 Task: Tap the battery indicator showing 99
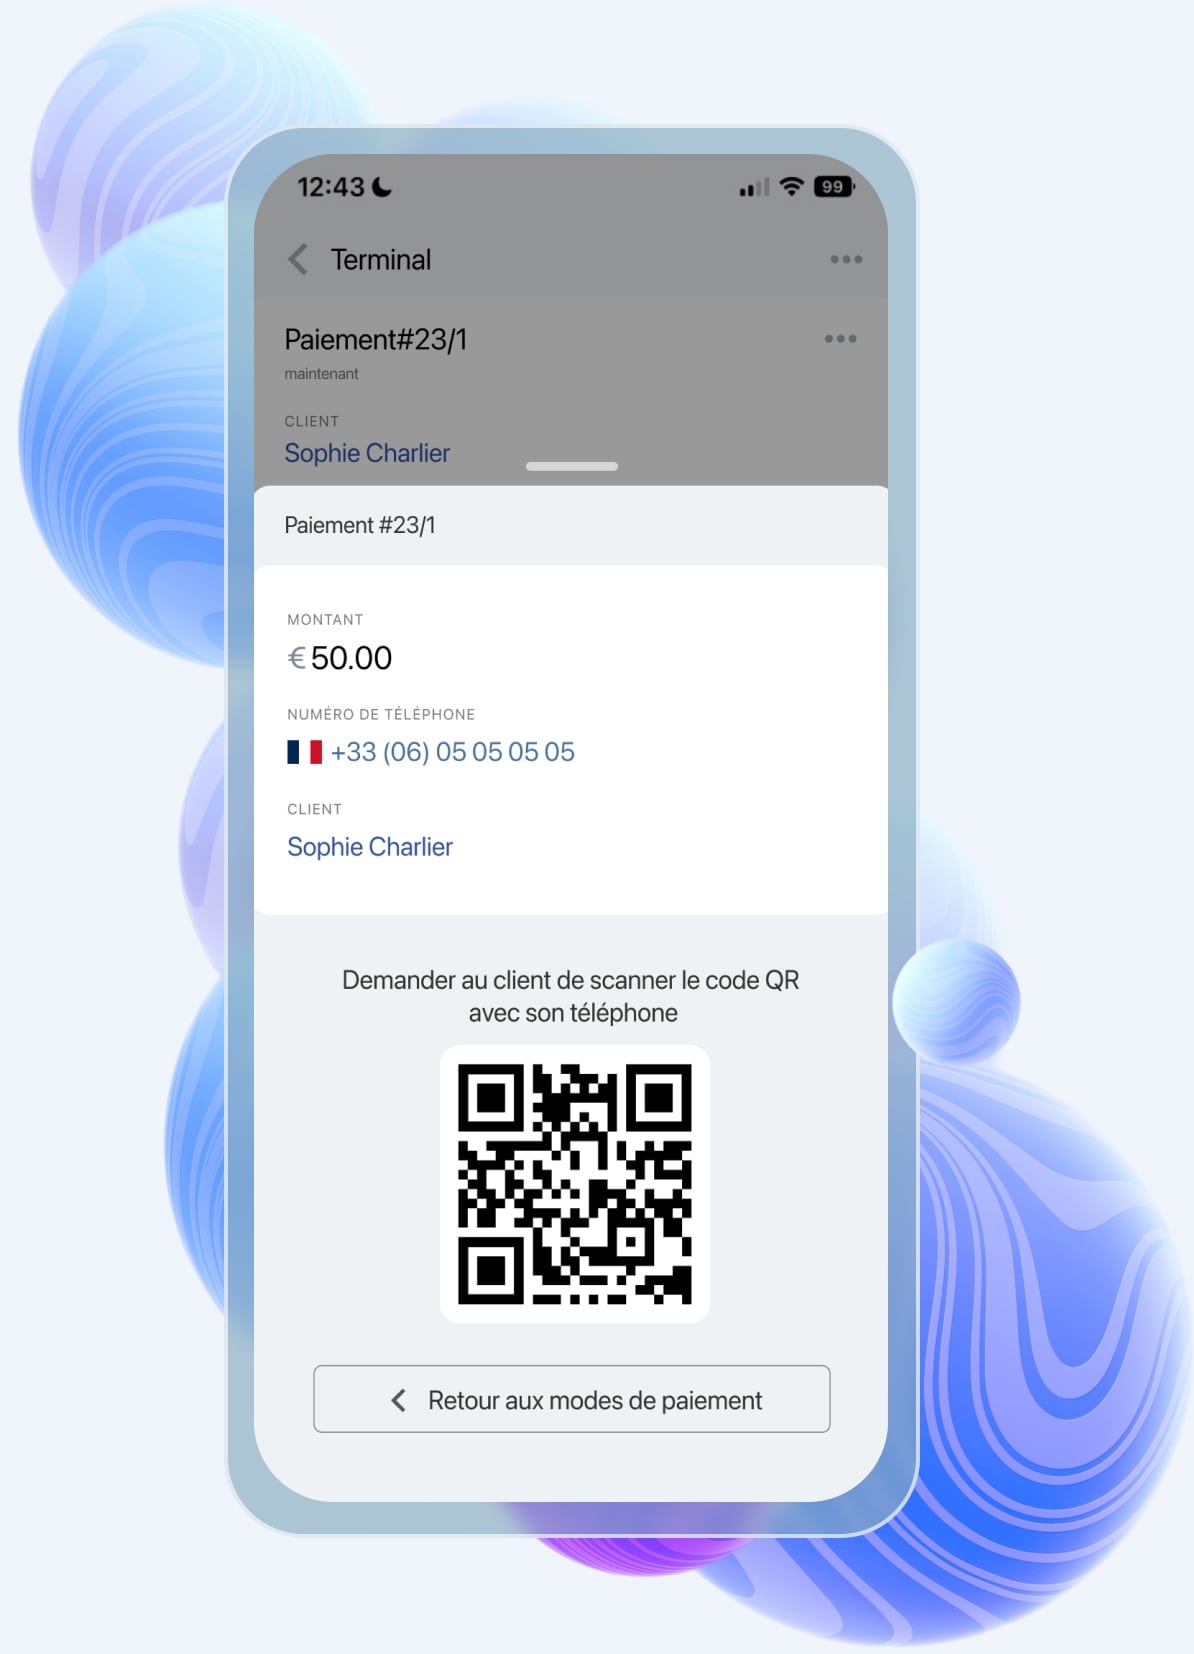pos(834,187)
